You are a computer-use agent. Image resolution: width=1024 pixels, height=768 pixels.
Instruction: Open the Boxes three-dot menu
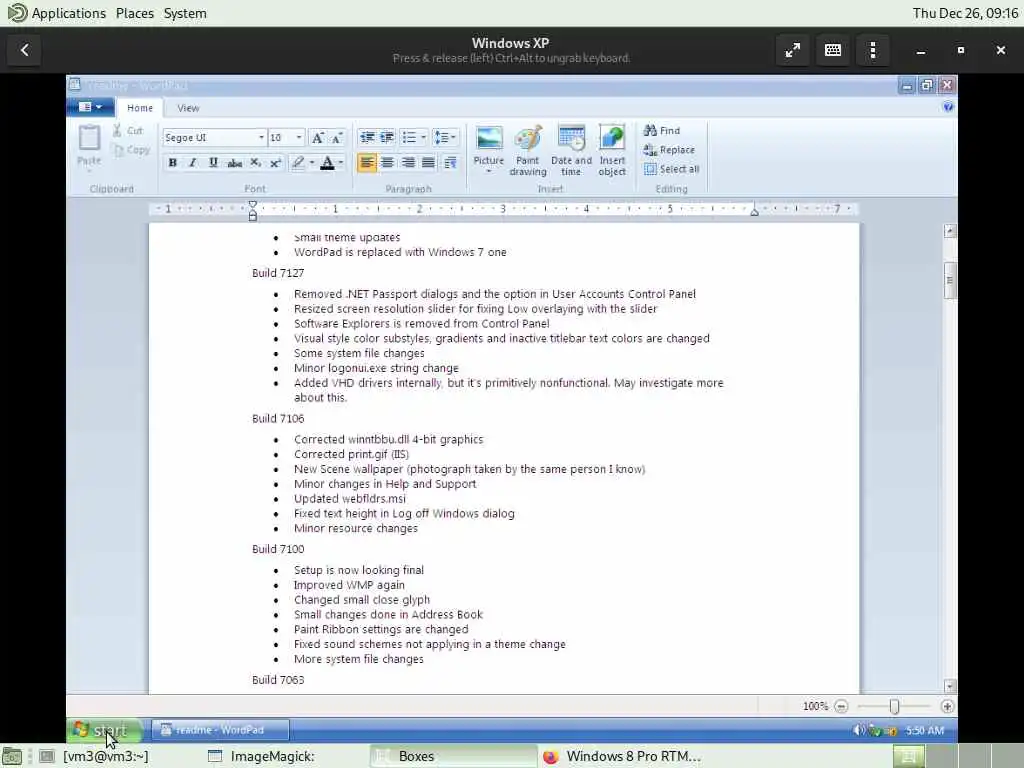[x=873, y=50]
